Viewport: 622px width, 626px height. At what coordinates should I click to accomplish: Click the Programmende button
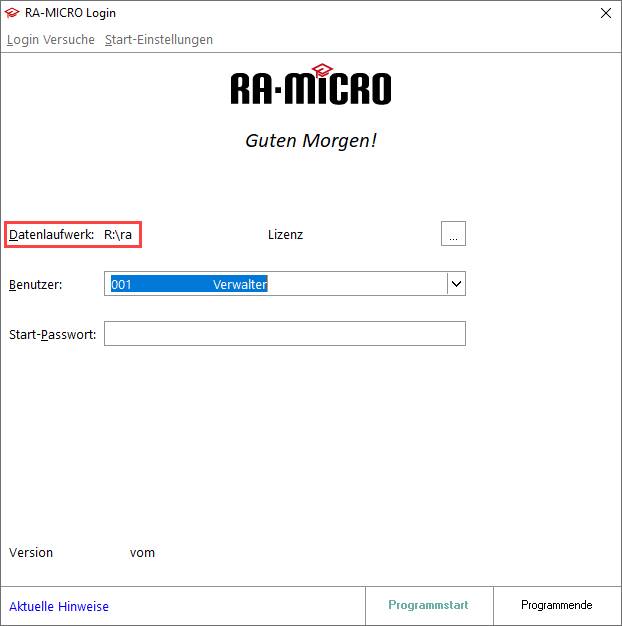[557, 606]
